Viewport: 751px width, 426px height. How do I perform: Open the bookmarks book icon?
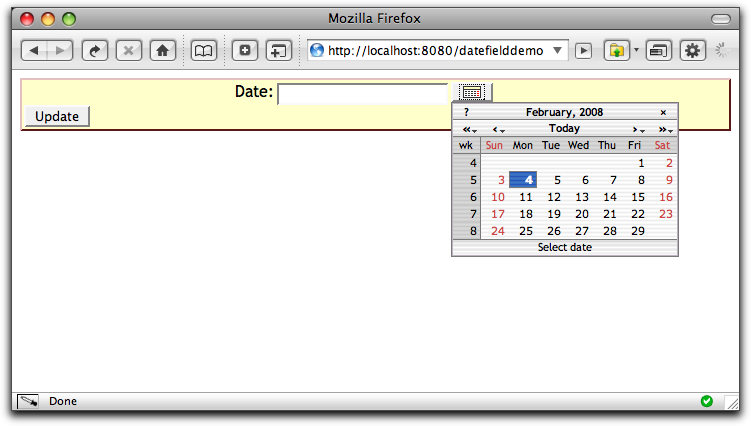tap(204, 50)
